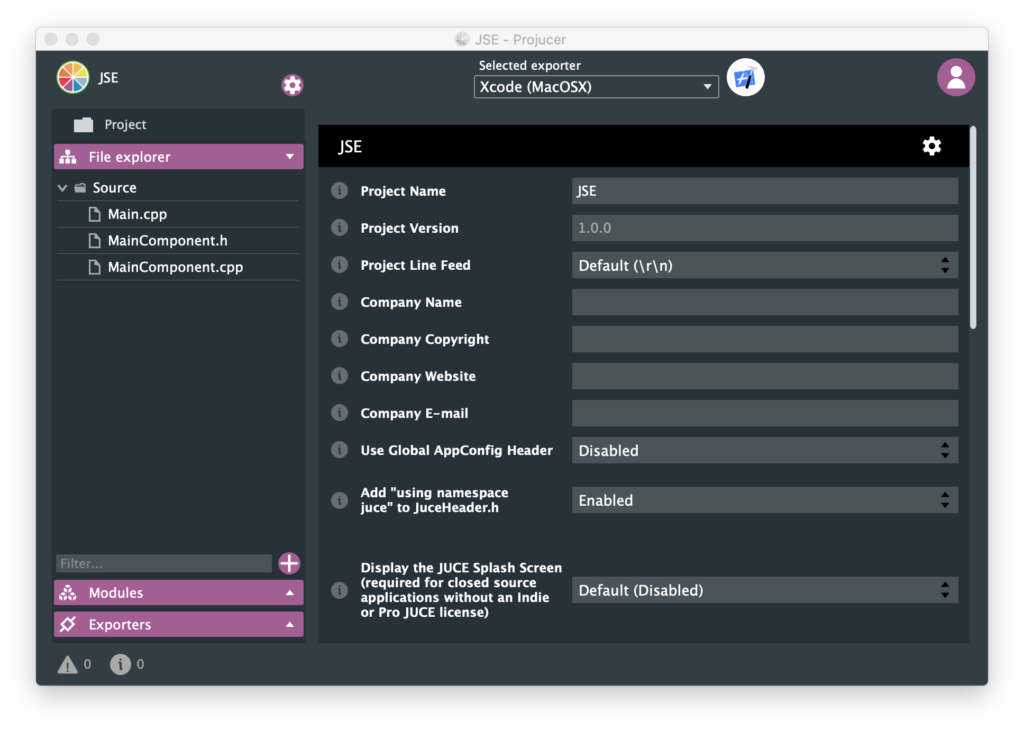Click the warning triangle icon in status bar
The image size is (1024, 730).
pos(68,664)
